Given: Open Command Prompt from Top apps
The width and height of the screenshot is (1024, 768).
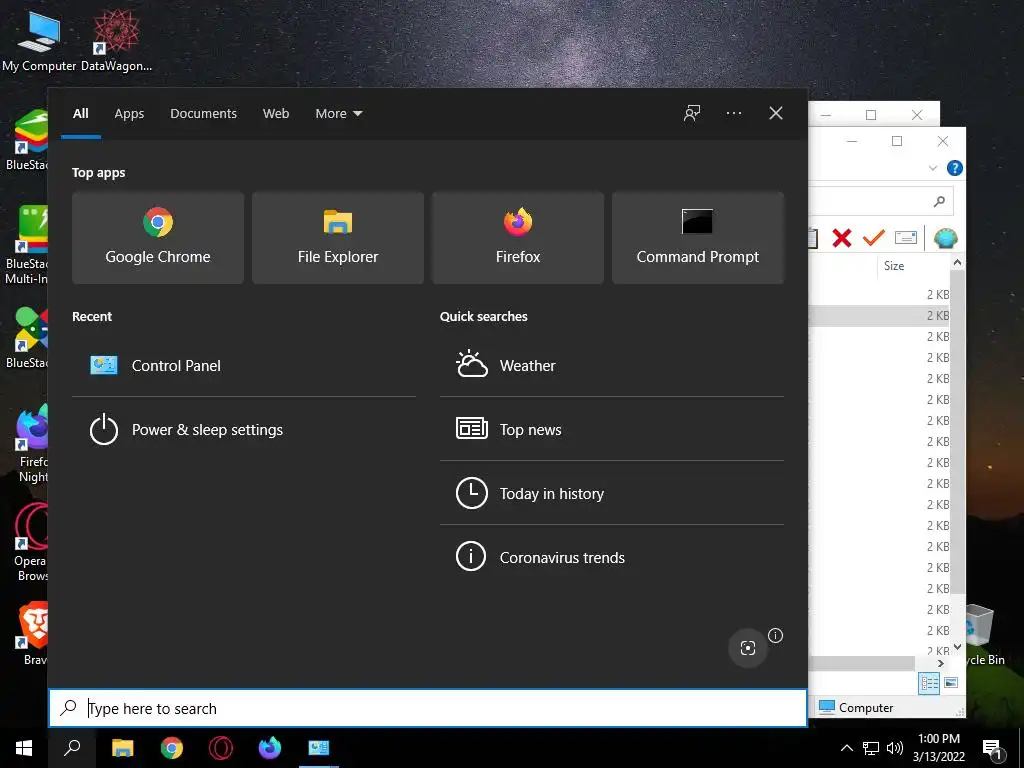Looking at the screenshot, I should (697, 238).
